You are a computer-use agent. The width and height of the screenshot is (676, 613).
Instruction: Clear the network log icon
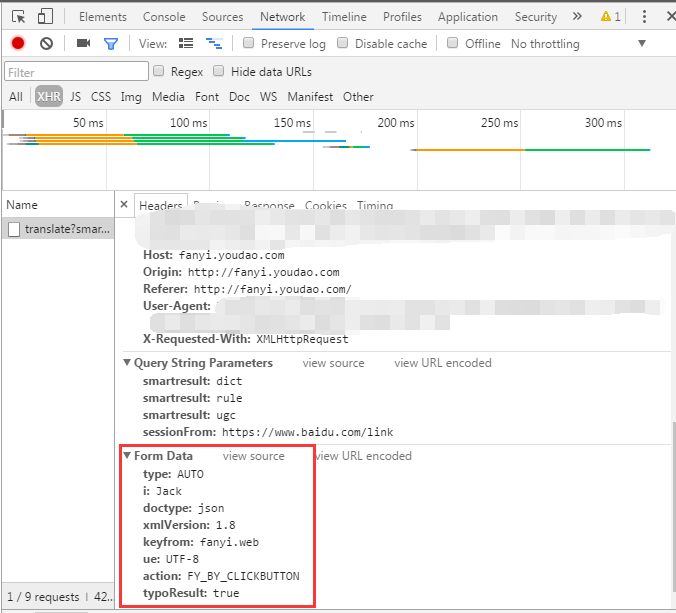click(x=47, y=44)
